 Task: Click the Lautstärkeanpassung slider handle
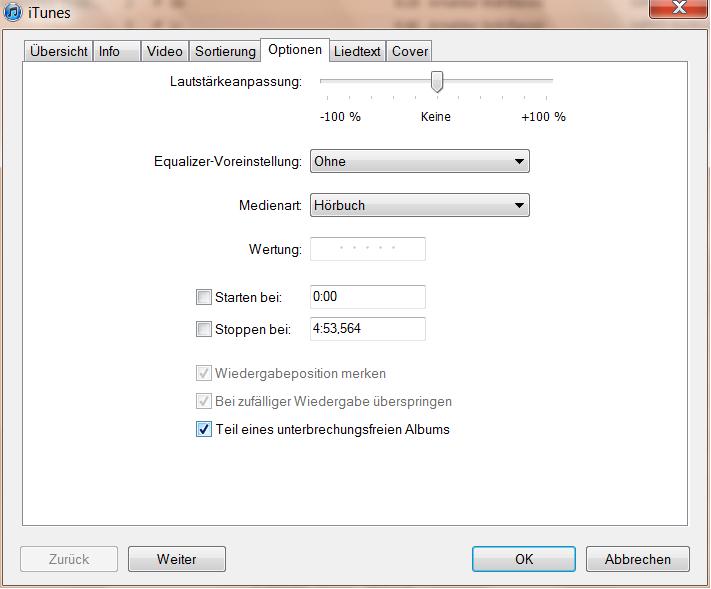437,82
